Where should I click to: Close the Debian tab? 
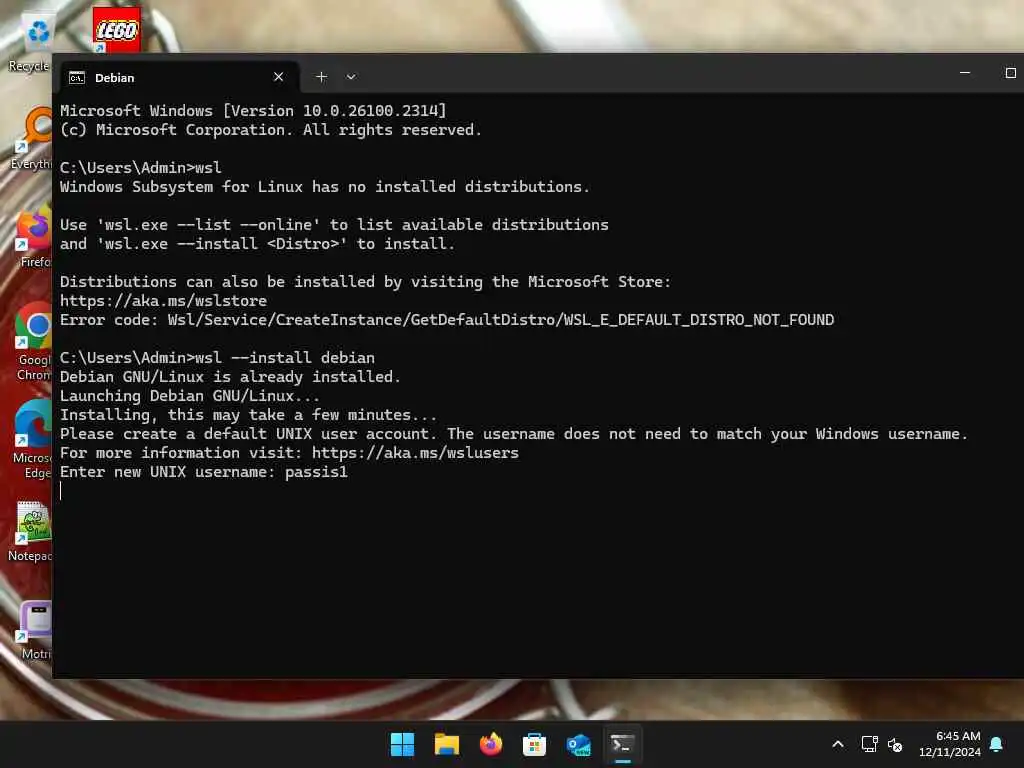coord(278,77)
